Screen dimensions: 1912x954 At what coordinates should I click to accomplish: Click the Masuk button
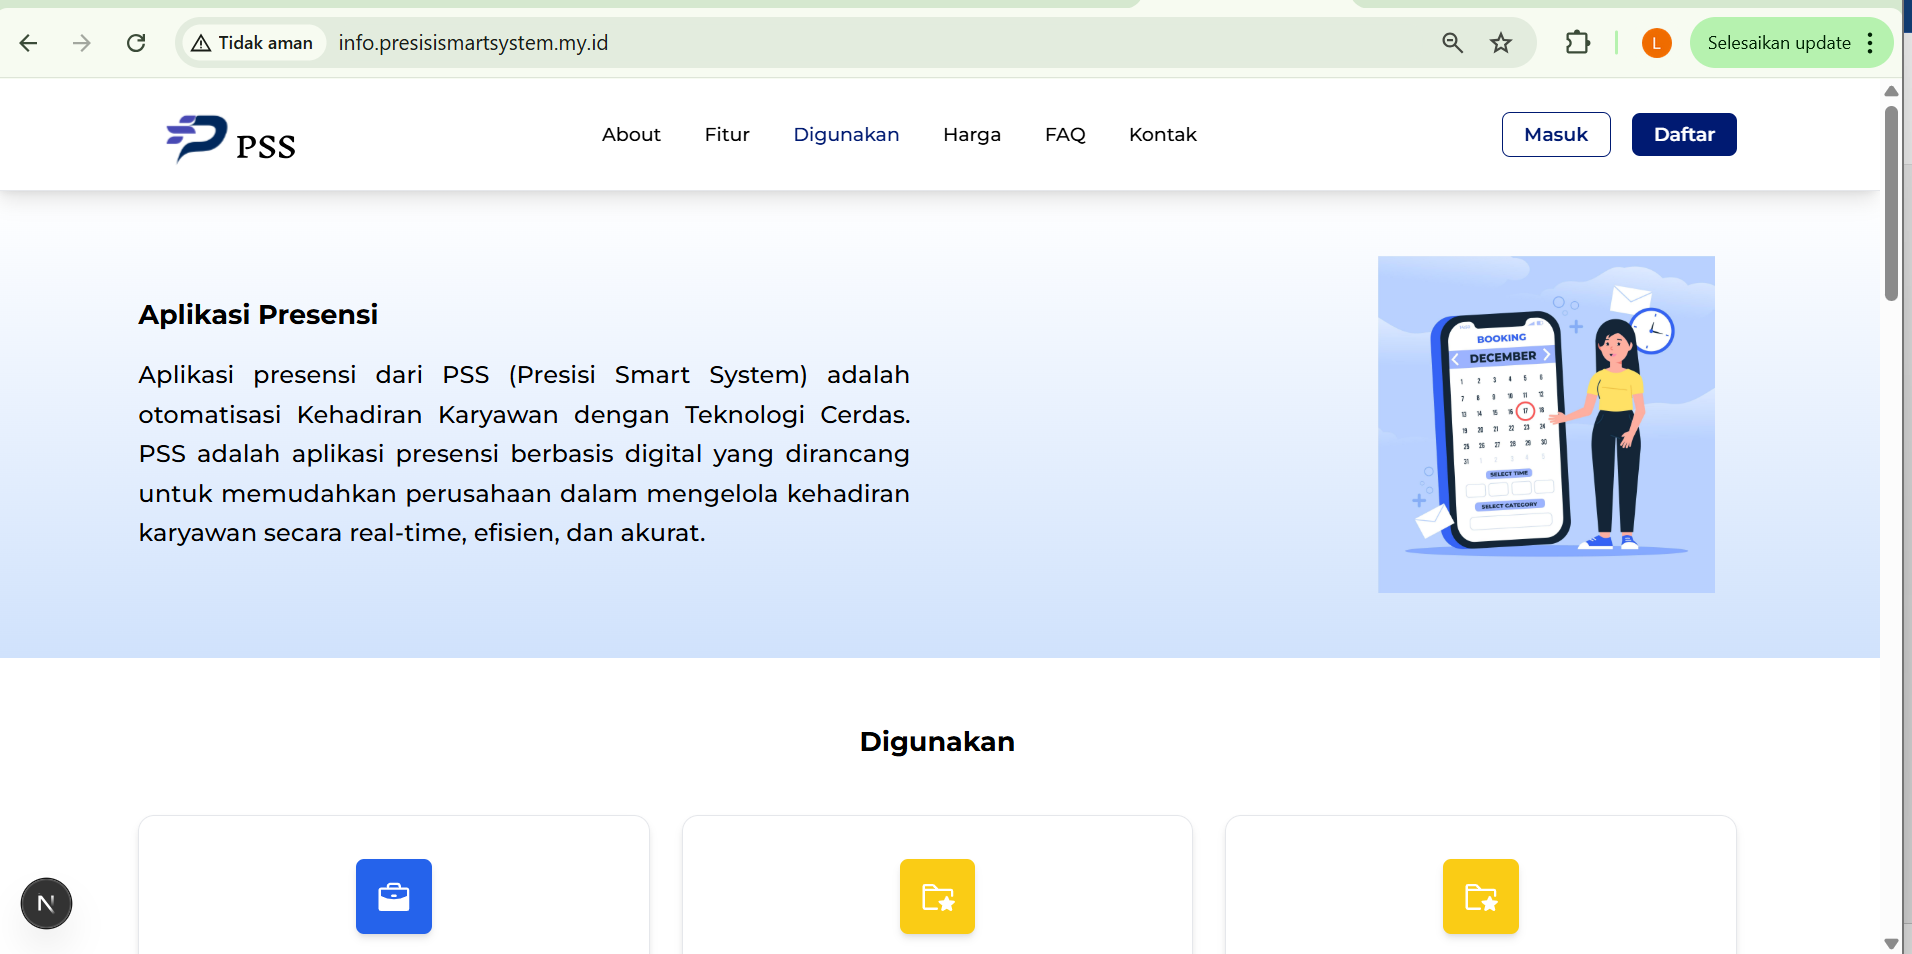(1555, 134)
